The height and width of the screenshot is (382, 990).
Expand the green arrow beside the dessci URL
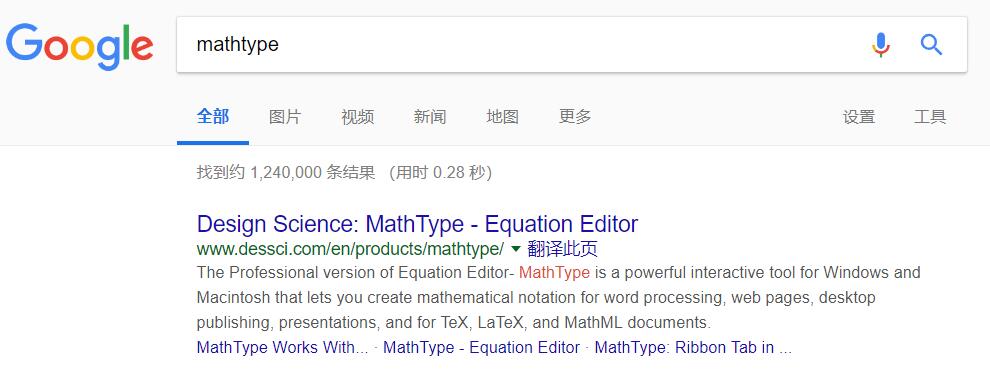pos(516,249)
